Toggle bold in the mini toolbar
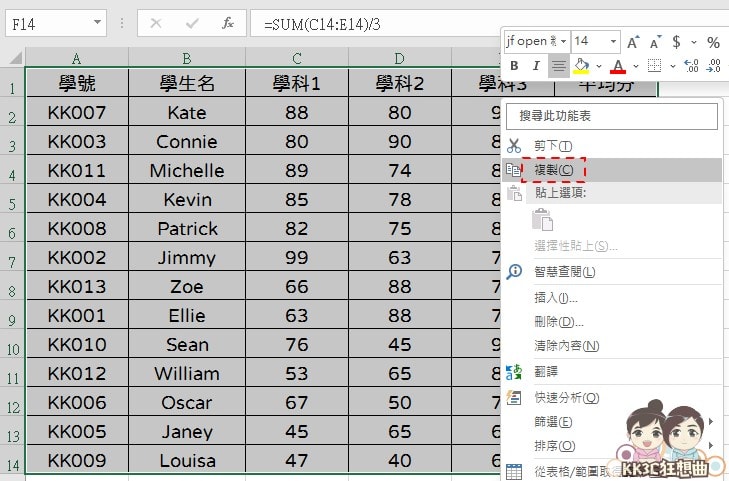 tap(514, 66)
